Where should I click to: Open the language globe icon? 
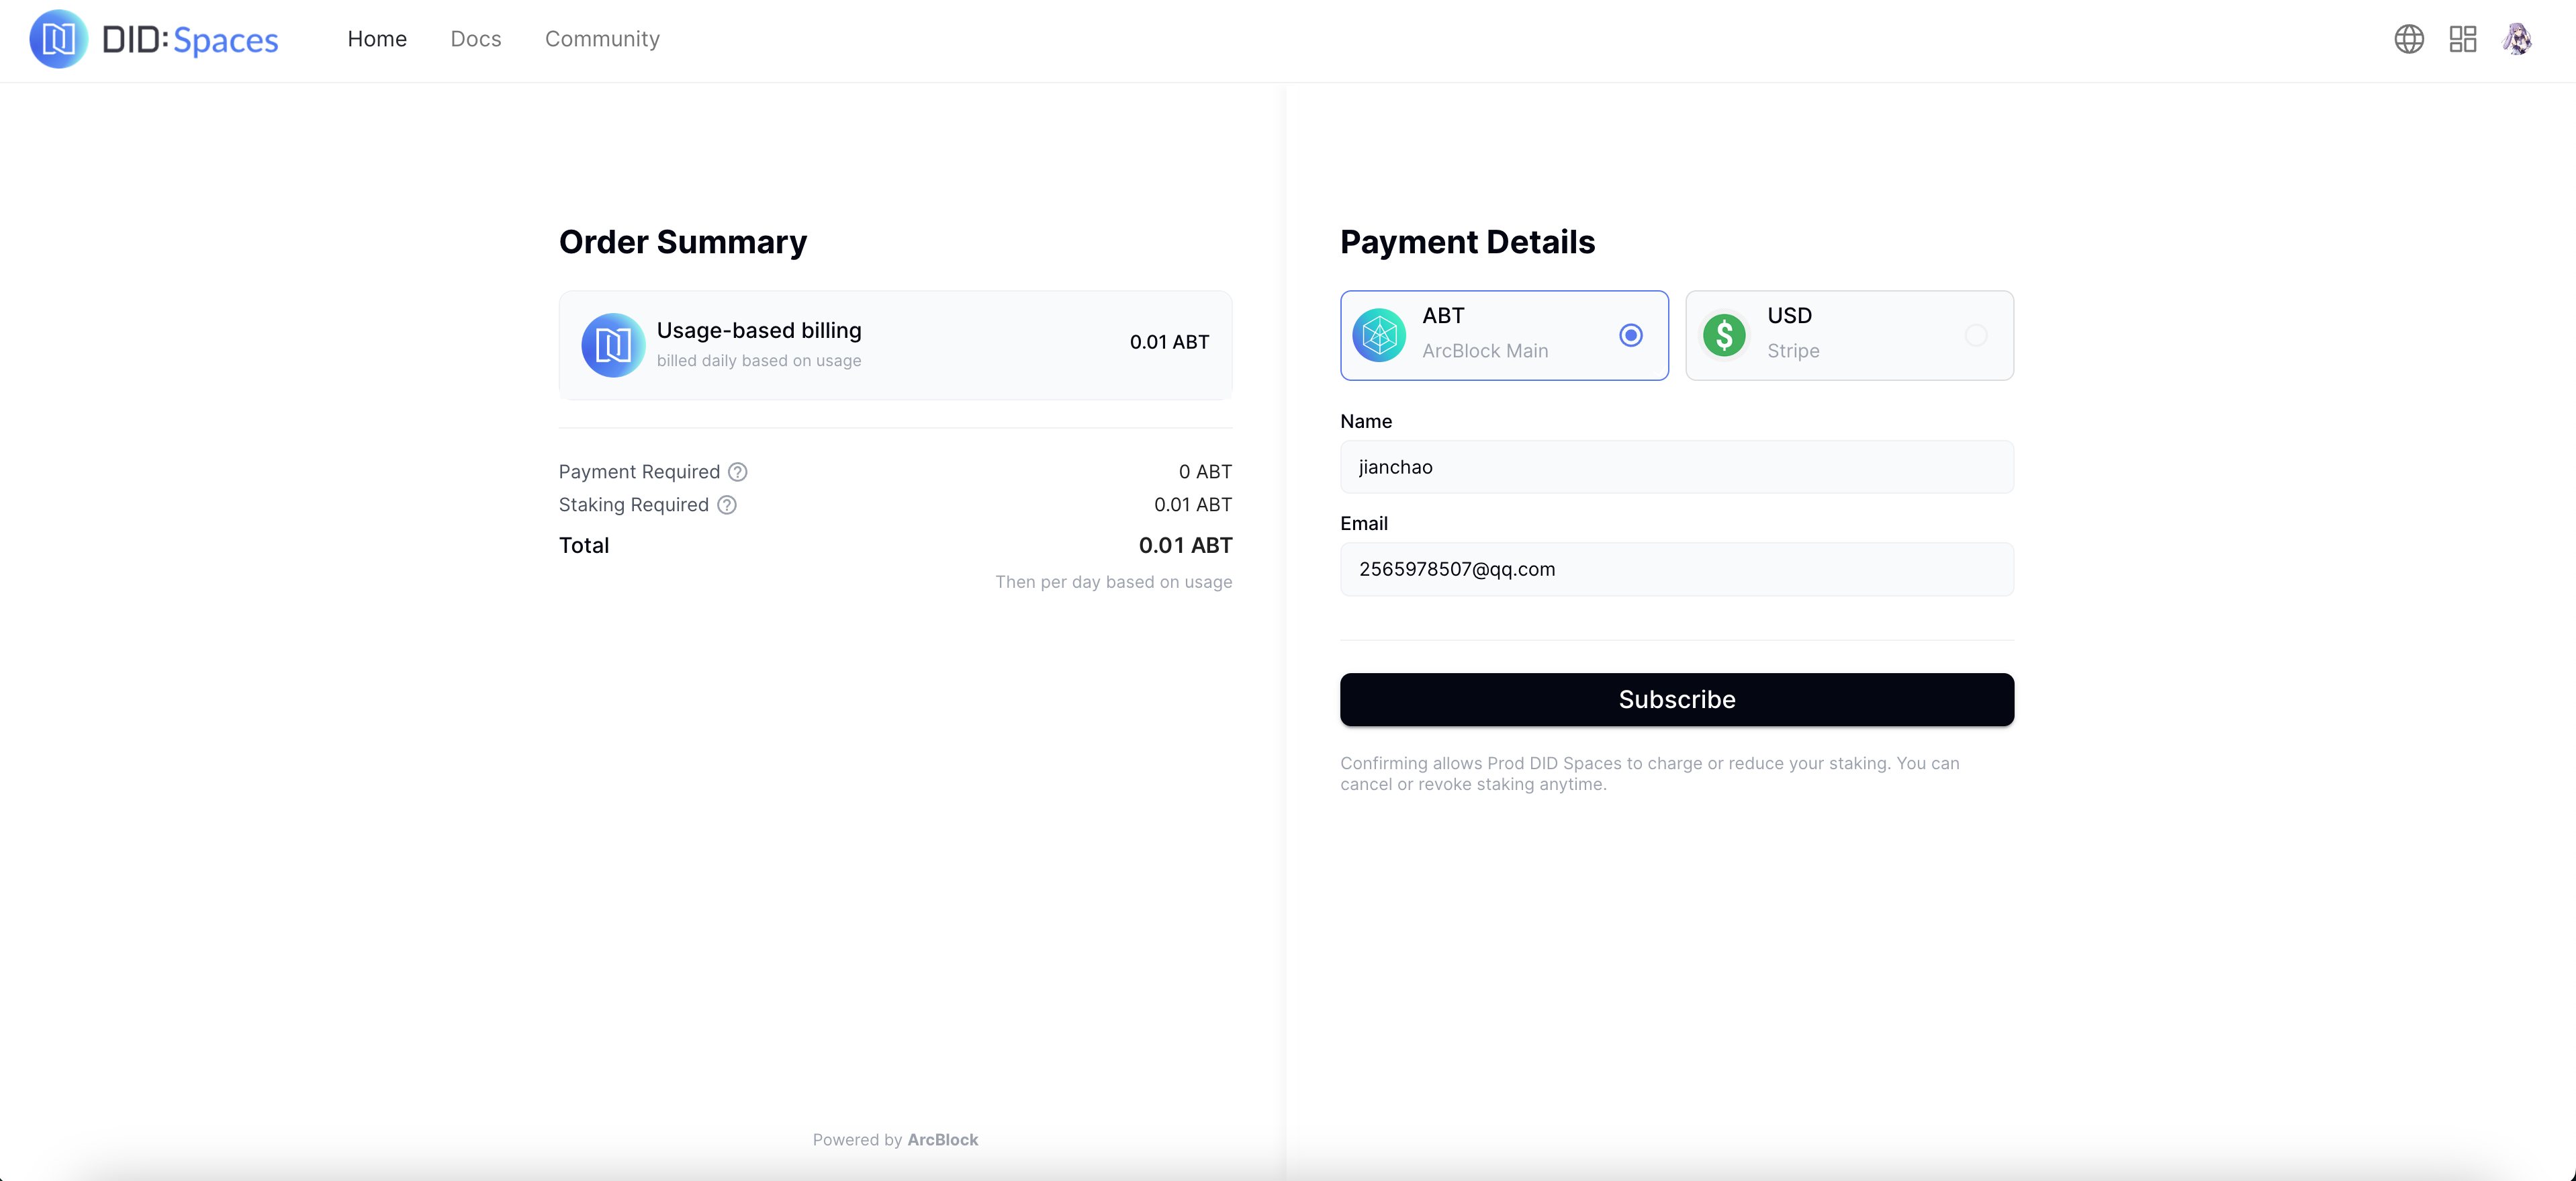pos(2408,39)
